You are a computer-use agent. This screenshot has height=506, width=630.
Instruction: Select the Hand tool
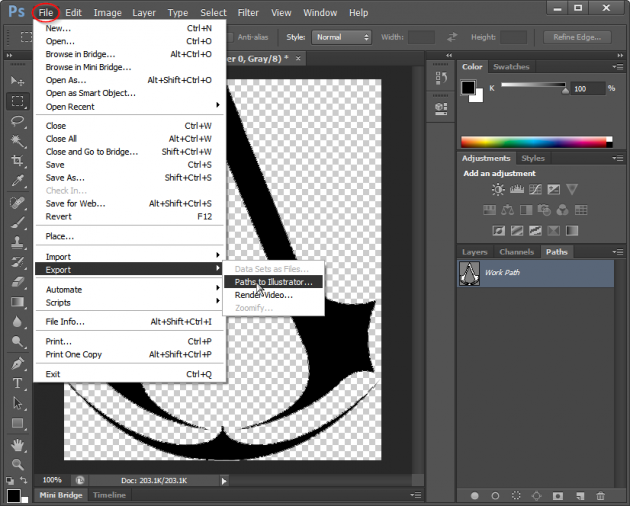17,444
